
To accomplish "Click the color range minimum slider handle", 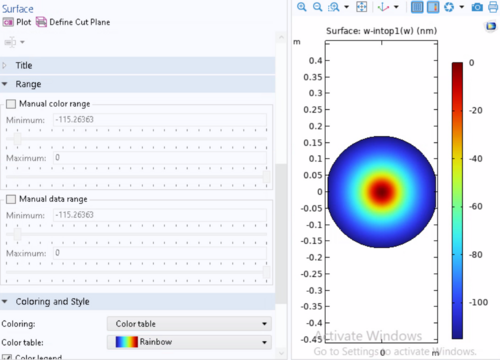I will [17, 139].
